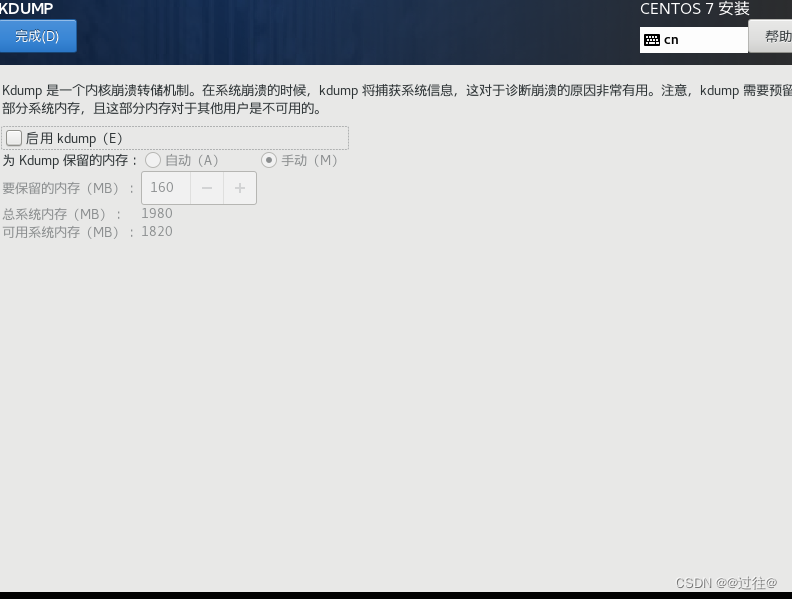Increase reserved memory with plus button
Screen dimensions: 792x599
pos(240,188)
